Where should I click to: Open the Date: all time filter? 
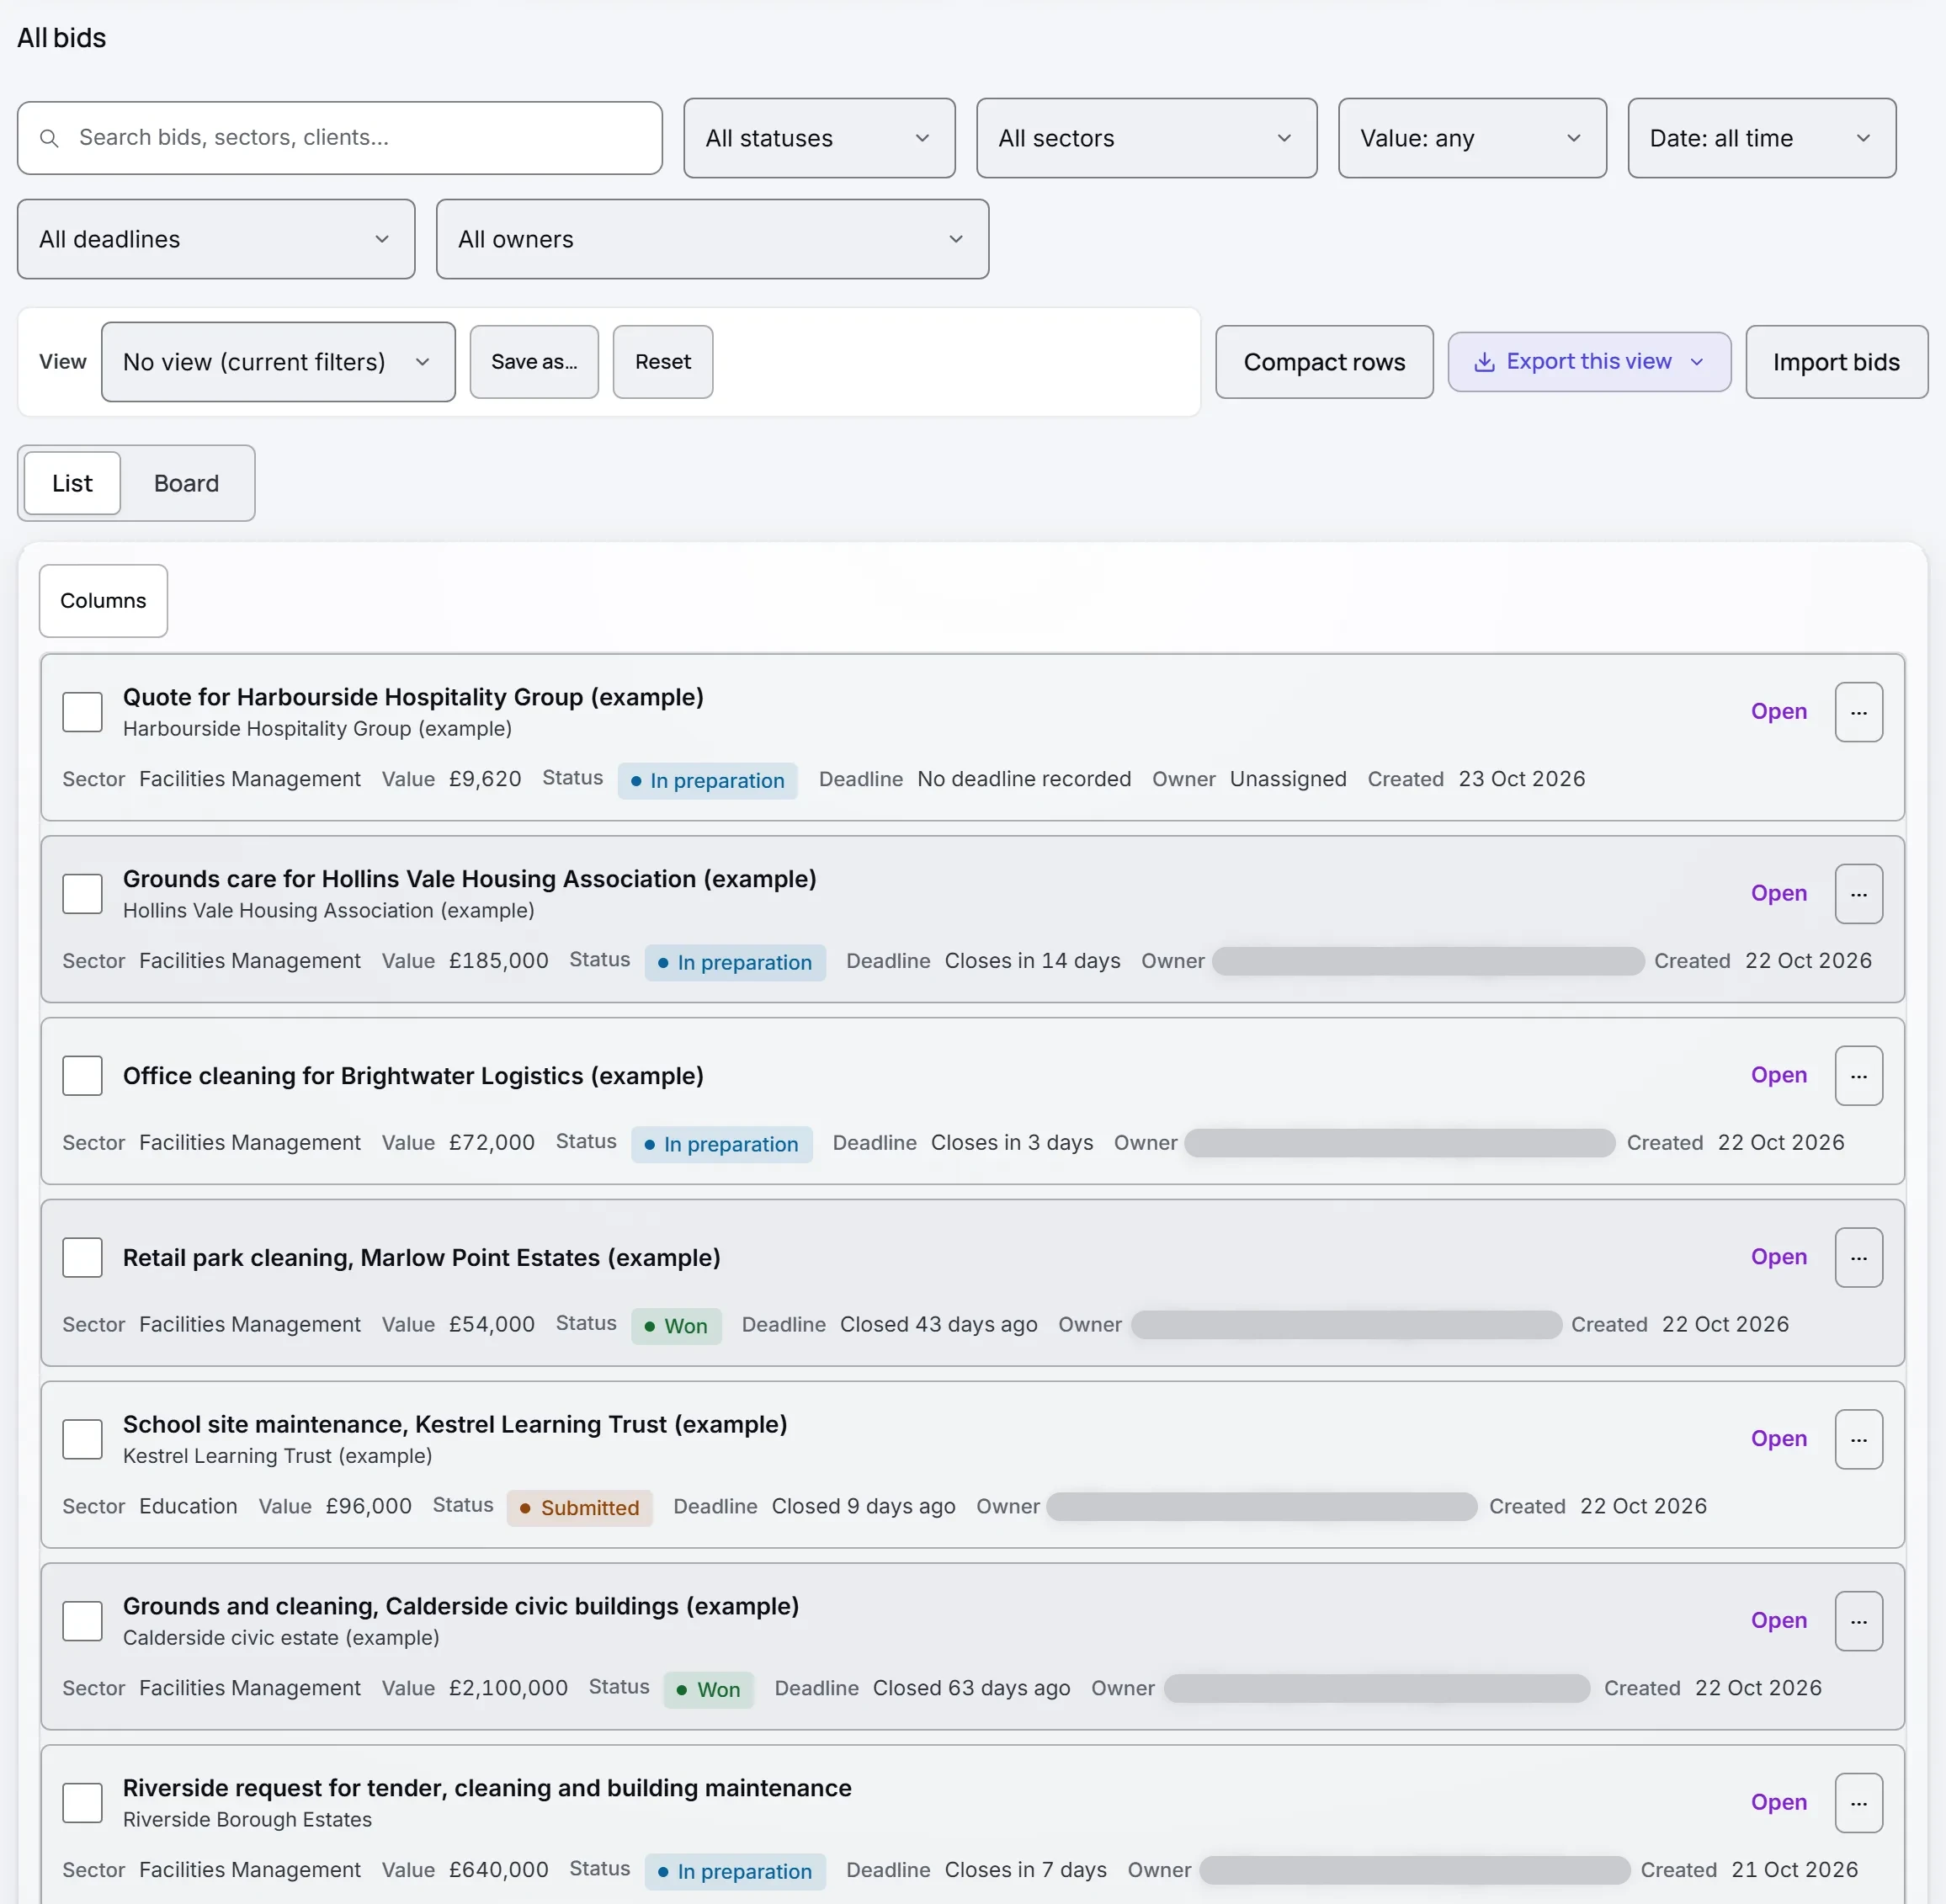pyautogui.click(x=1761, y=138)
